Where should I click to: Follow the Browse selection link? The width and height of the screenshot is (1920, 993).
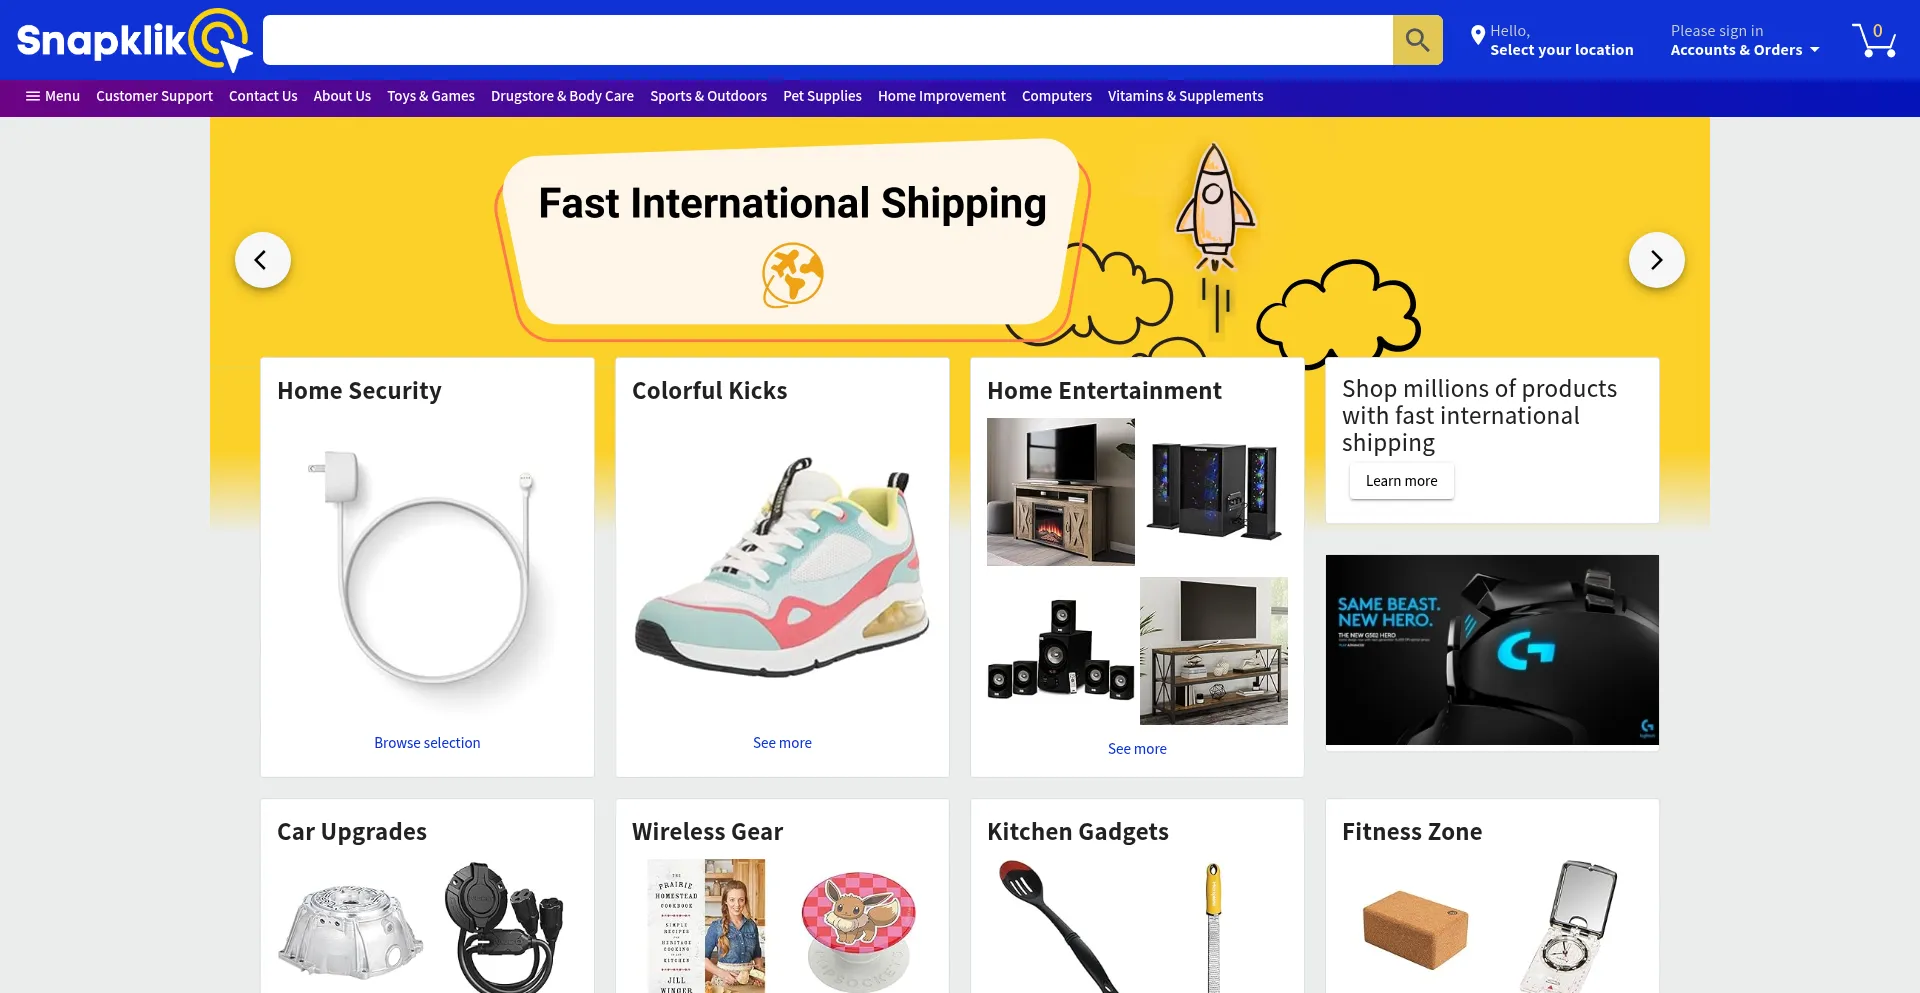pos(427,743)
